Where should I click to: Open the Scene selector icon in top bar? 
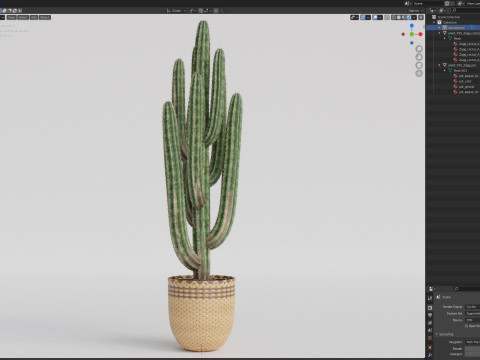(x=407, y=3)
